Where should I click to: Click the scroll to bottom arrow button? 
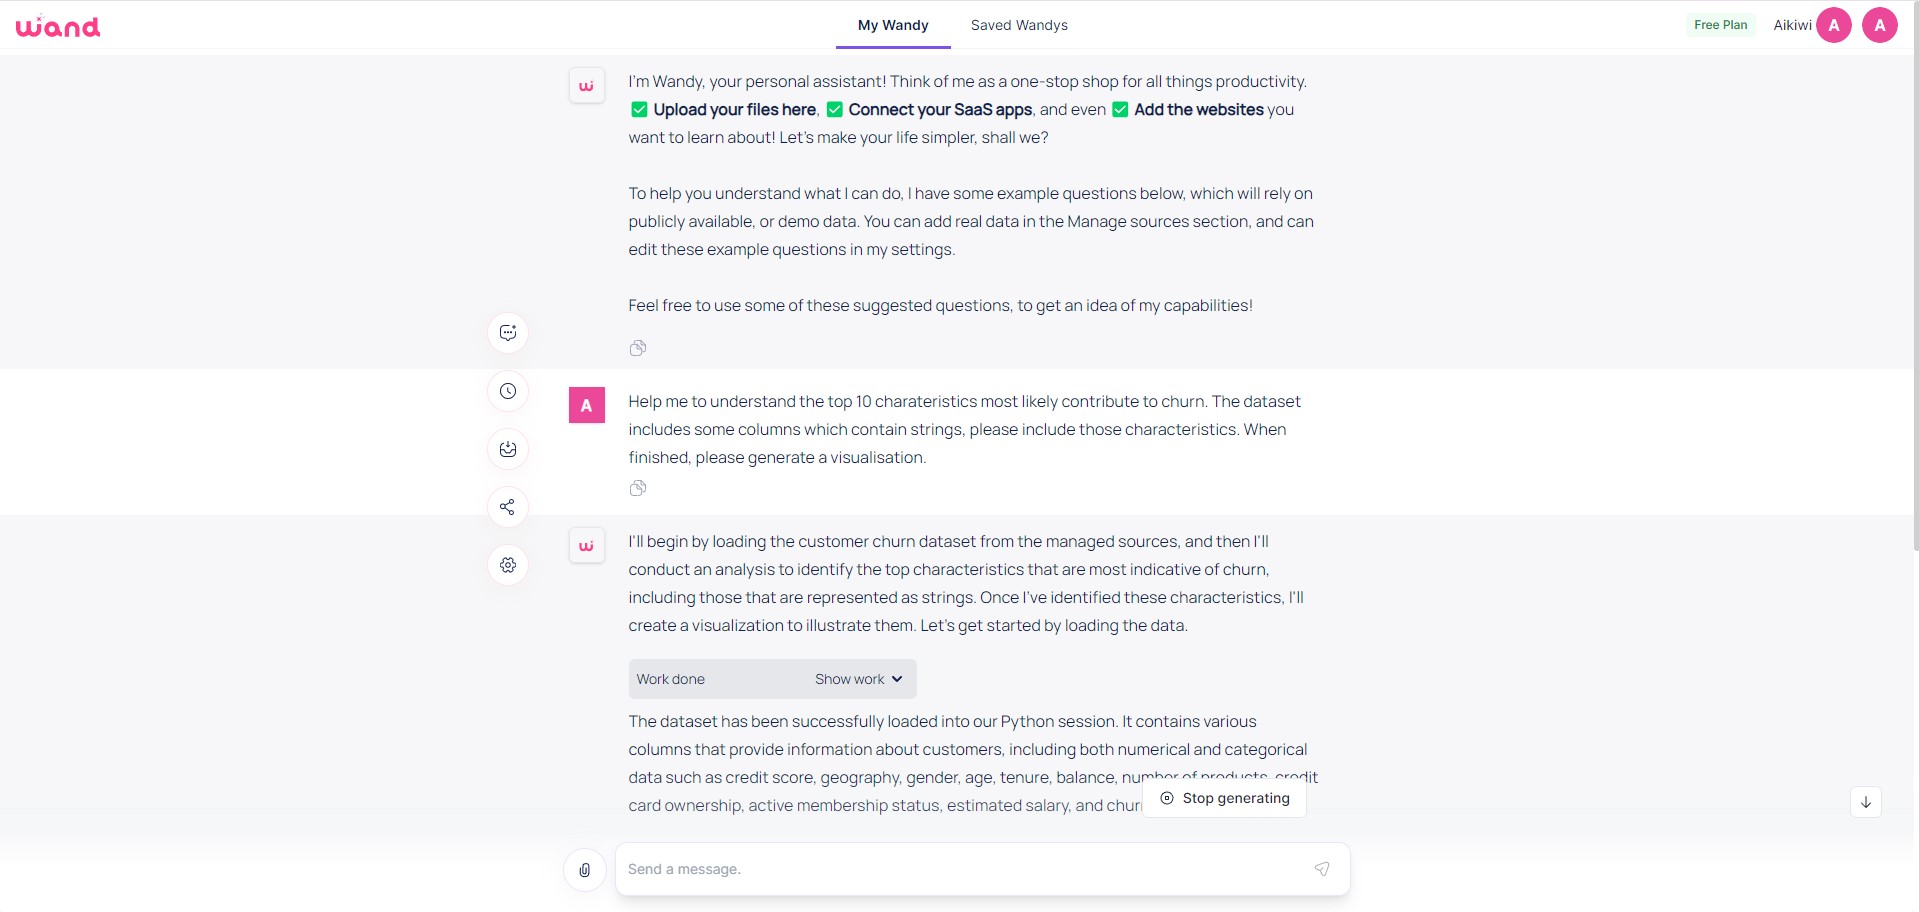1866,802
